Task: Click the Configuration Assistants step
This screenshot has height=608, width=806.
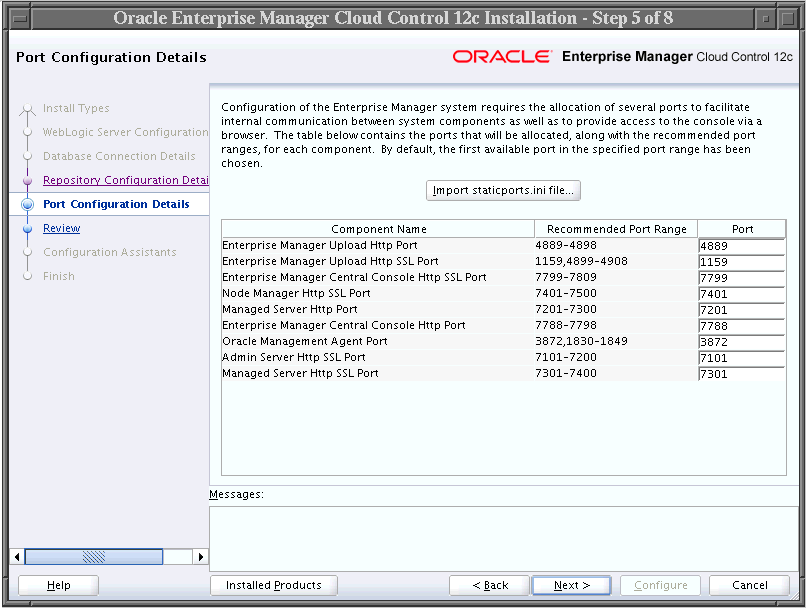Action: [109, 252]
